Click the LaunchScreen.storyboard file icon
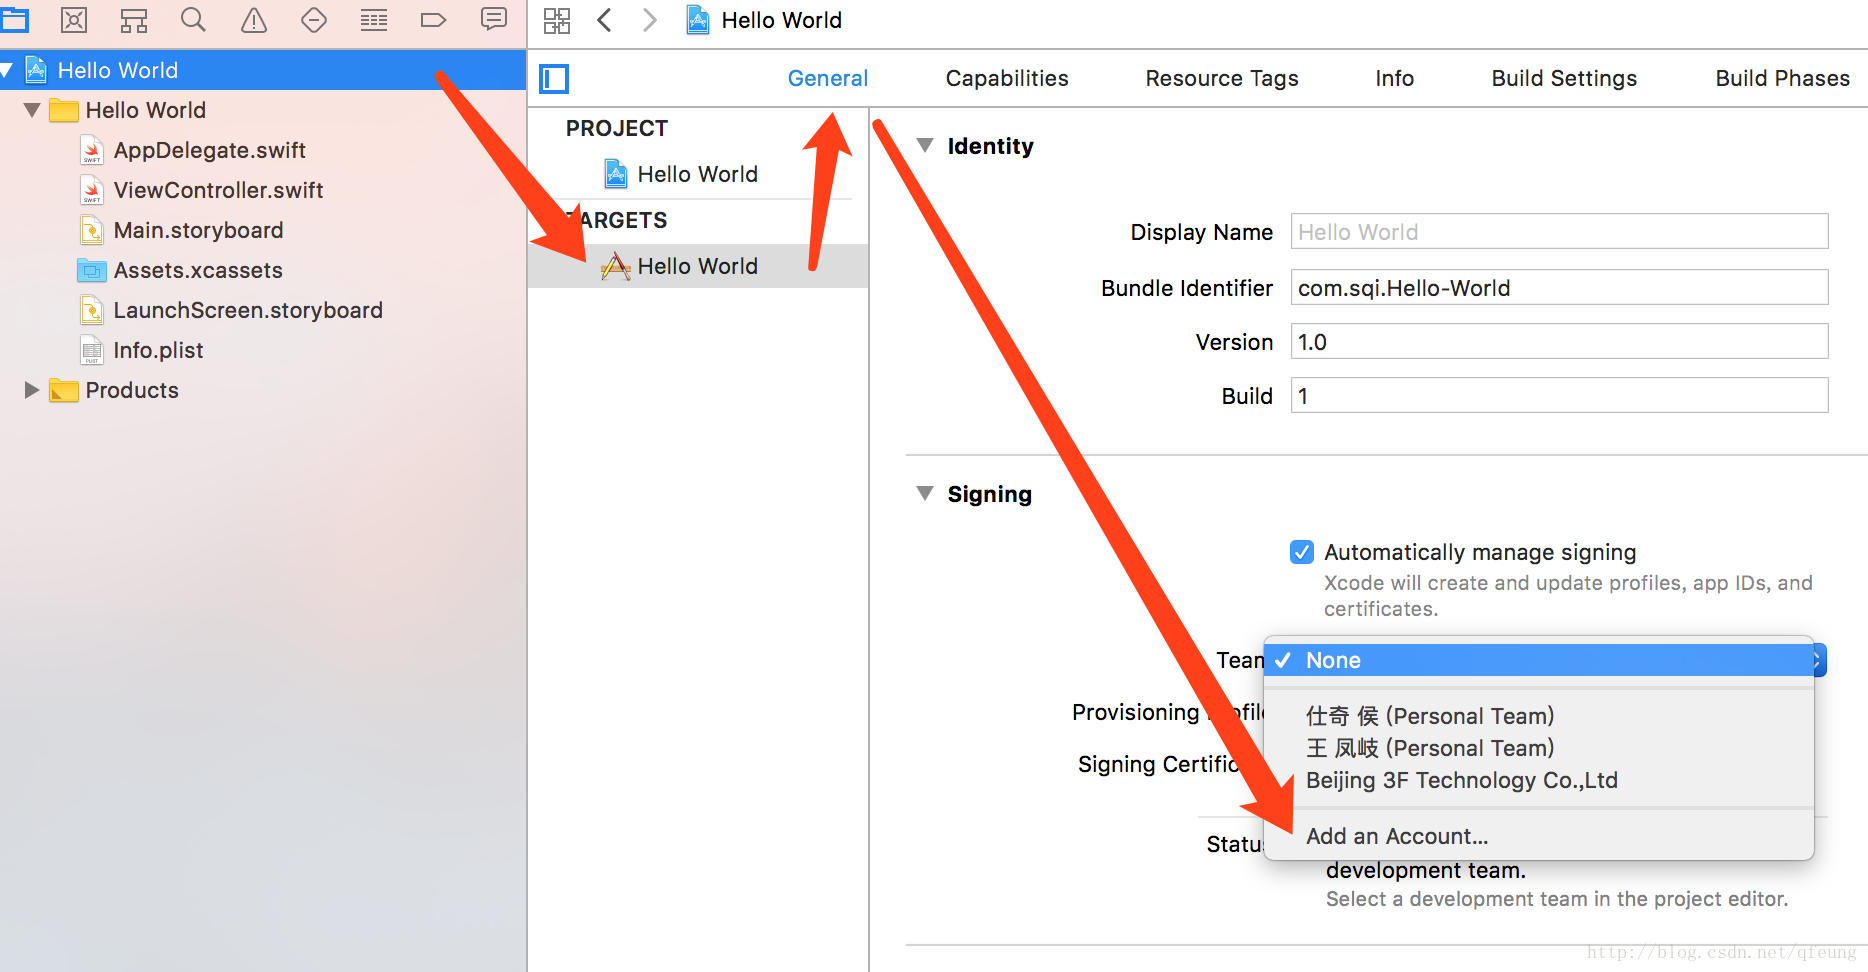Screen dimensions: 1868x972 point(92,310)
